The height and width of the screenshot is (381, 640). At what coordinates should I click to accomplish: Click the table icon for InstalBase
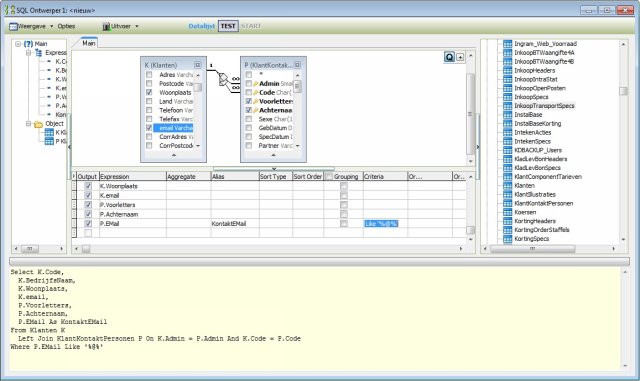[x=507, y=115]
